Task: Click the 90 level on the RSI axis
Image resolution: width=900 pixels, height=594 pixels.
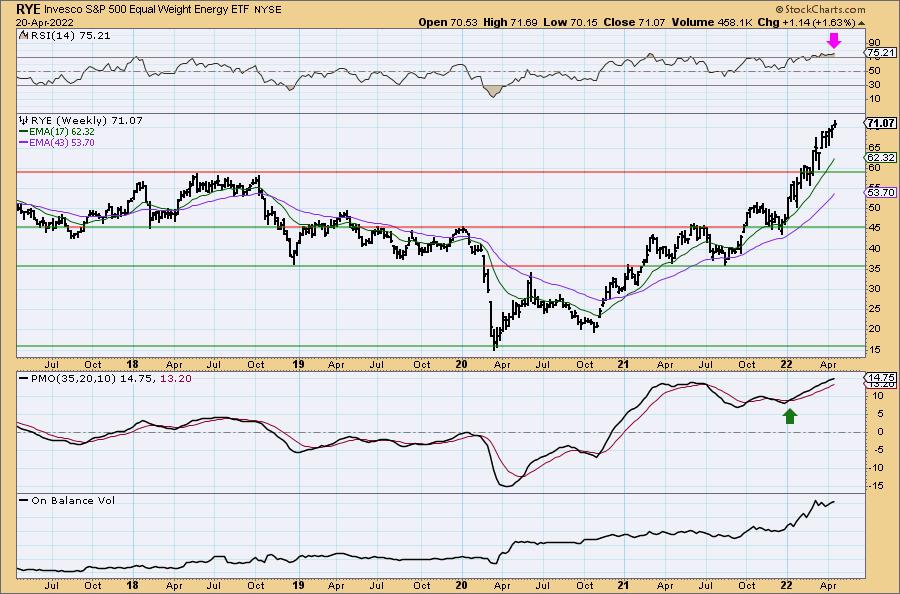Action: click(875, 43)
